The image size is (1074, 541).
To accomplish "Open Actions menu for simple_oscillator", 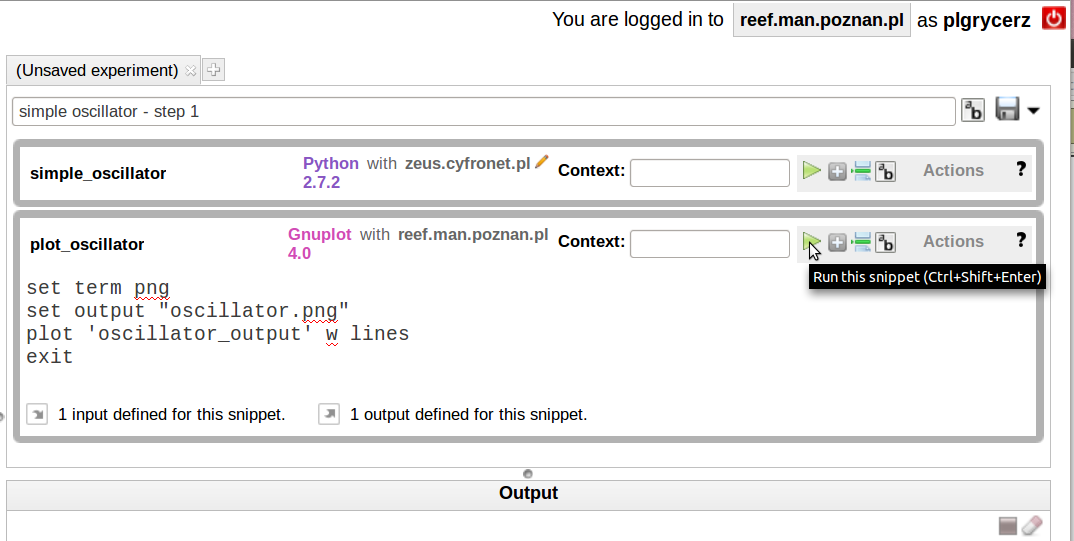I will [953, 171].
